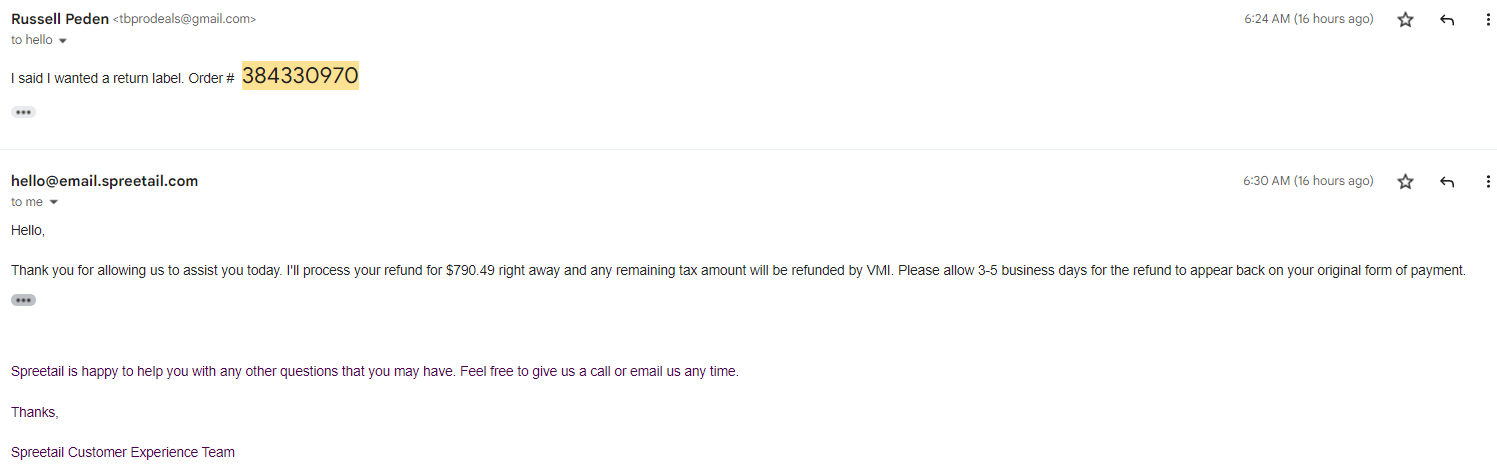Screen dimensions: 1497x467
Task: Star Russell Peden's email message
Action: pyautogui.click(x=1405, y=19)
